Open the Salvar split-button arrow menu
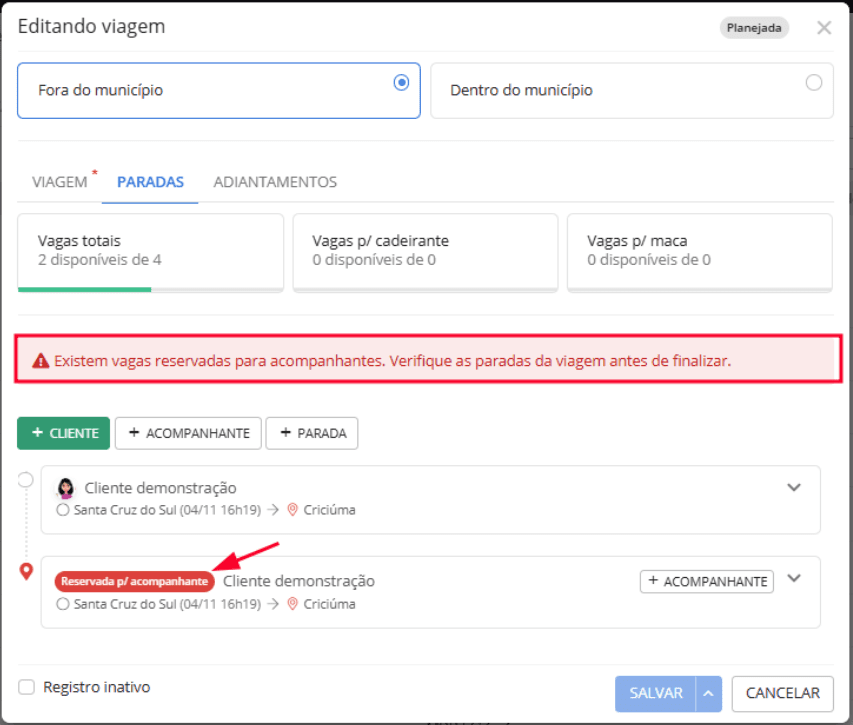Image resolution: width=853 pixels, height=725 pixels. point(709,693)
